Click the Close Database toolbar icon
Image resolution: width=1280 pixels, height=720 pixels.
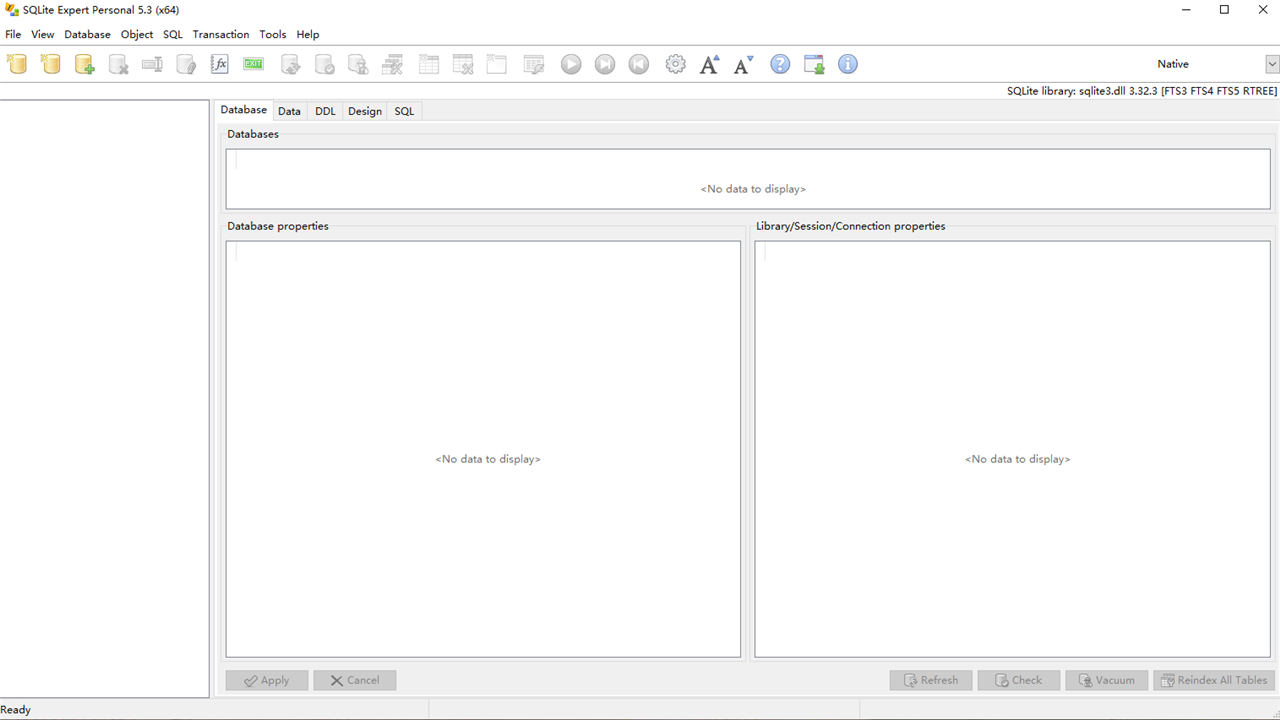[118, 63]
